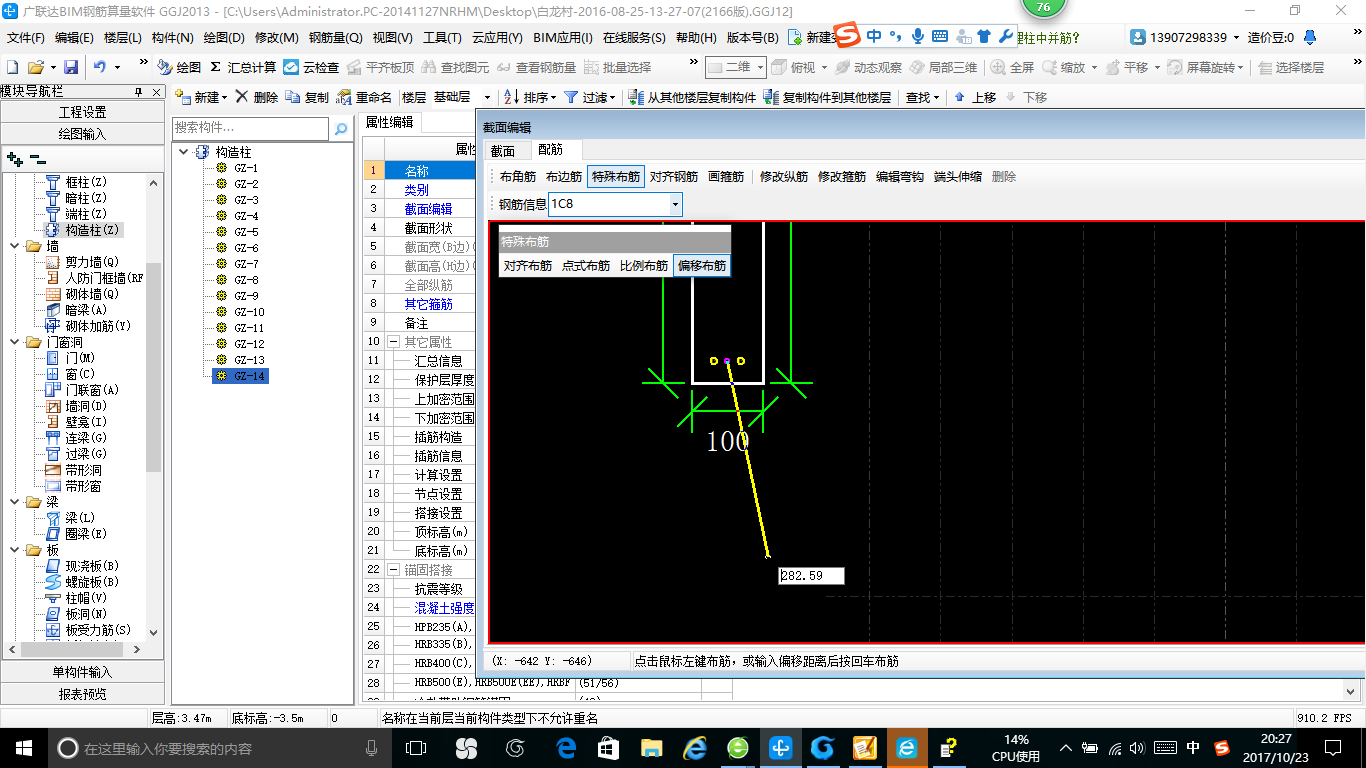Open the 二维 view mode dropdown

pyautogui.click(x=736, y=67)
